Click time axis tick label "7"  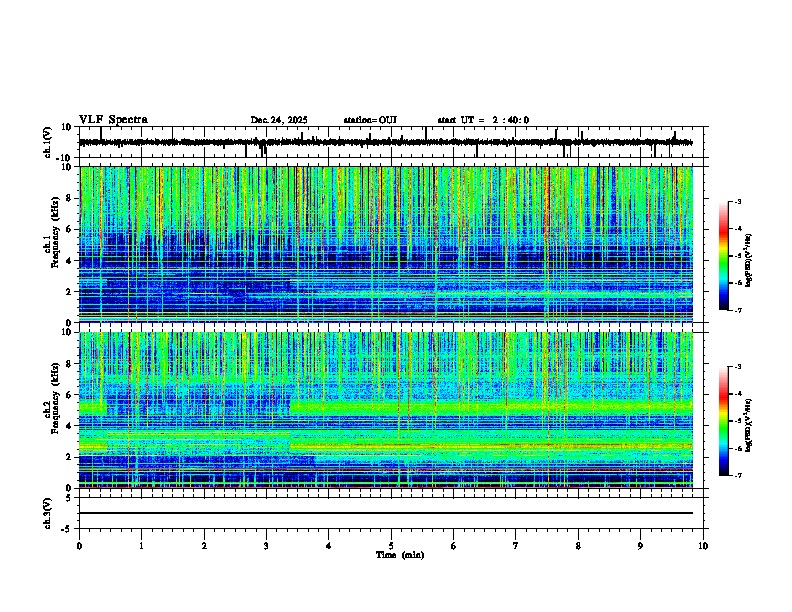[x=516, y=546]
